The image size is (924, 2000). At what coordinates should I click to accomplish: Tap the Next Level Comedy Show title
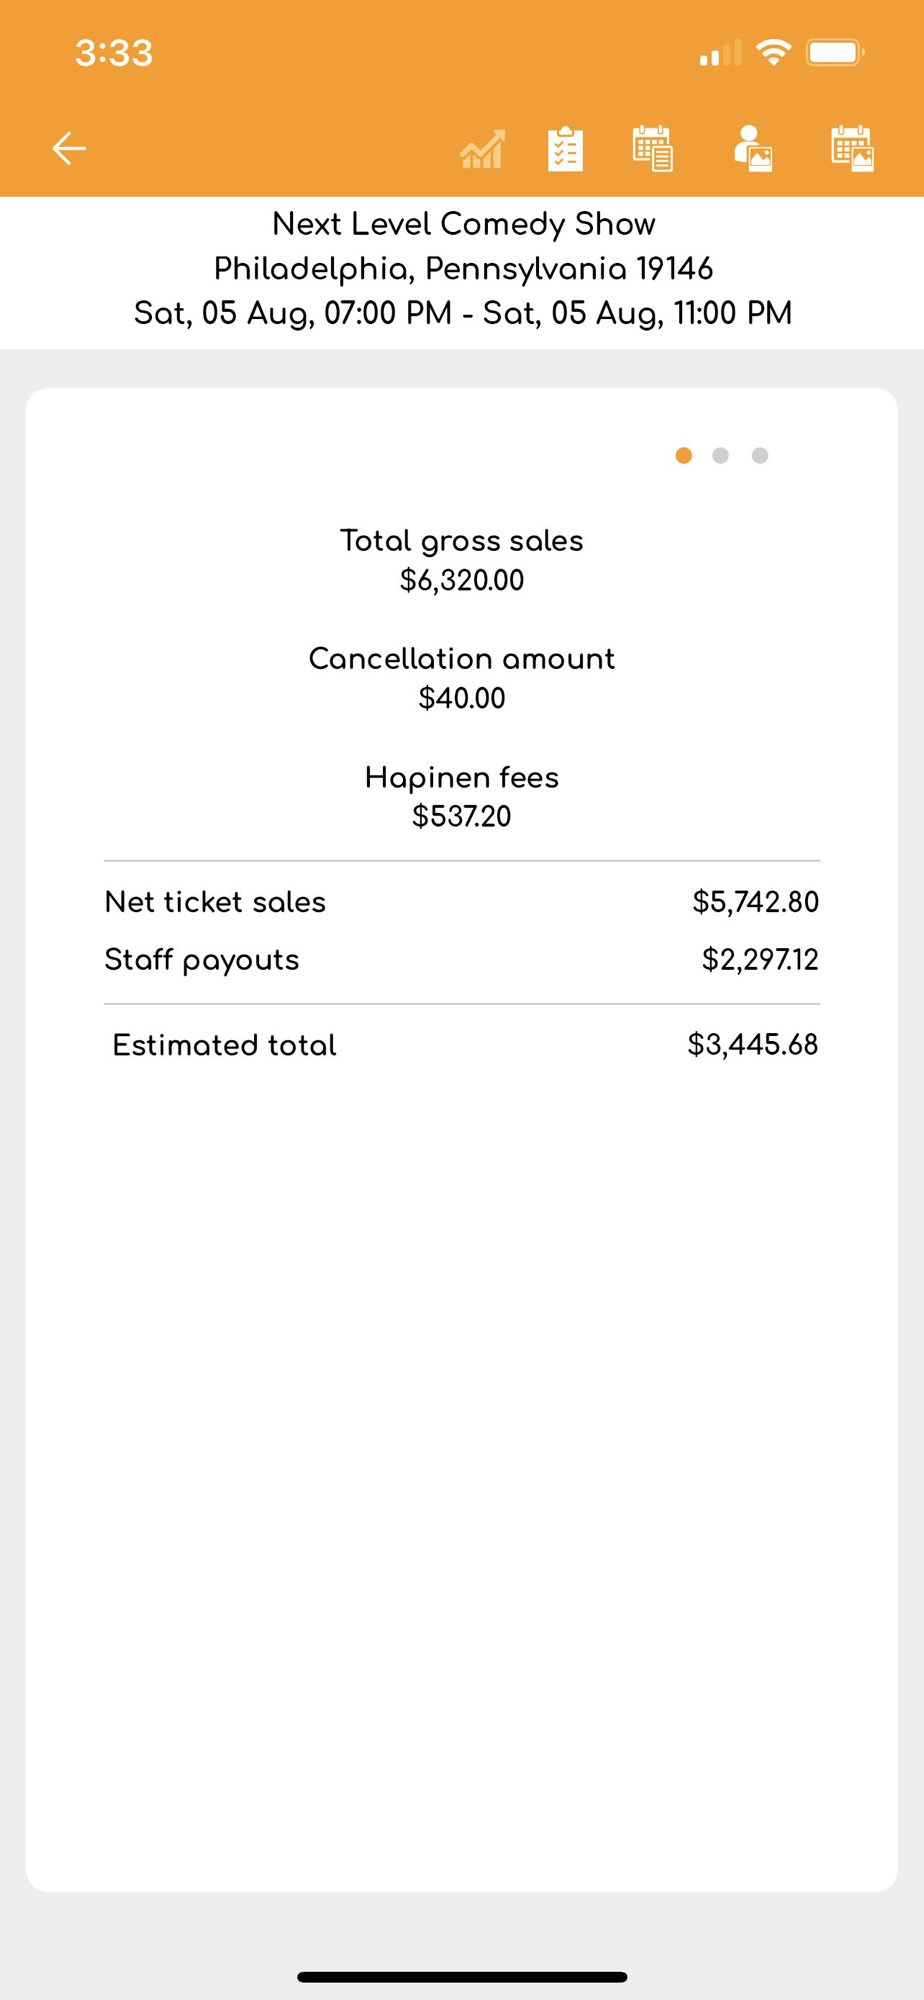pyautogui.click(x=463, y=224)
